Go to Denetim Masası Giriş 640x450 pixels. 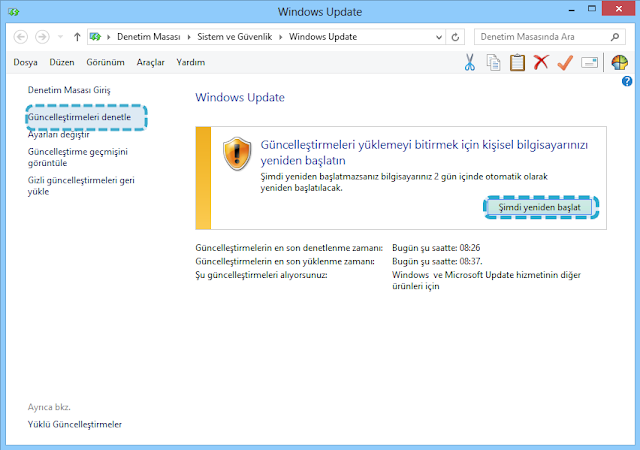point(69,90)
